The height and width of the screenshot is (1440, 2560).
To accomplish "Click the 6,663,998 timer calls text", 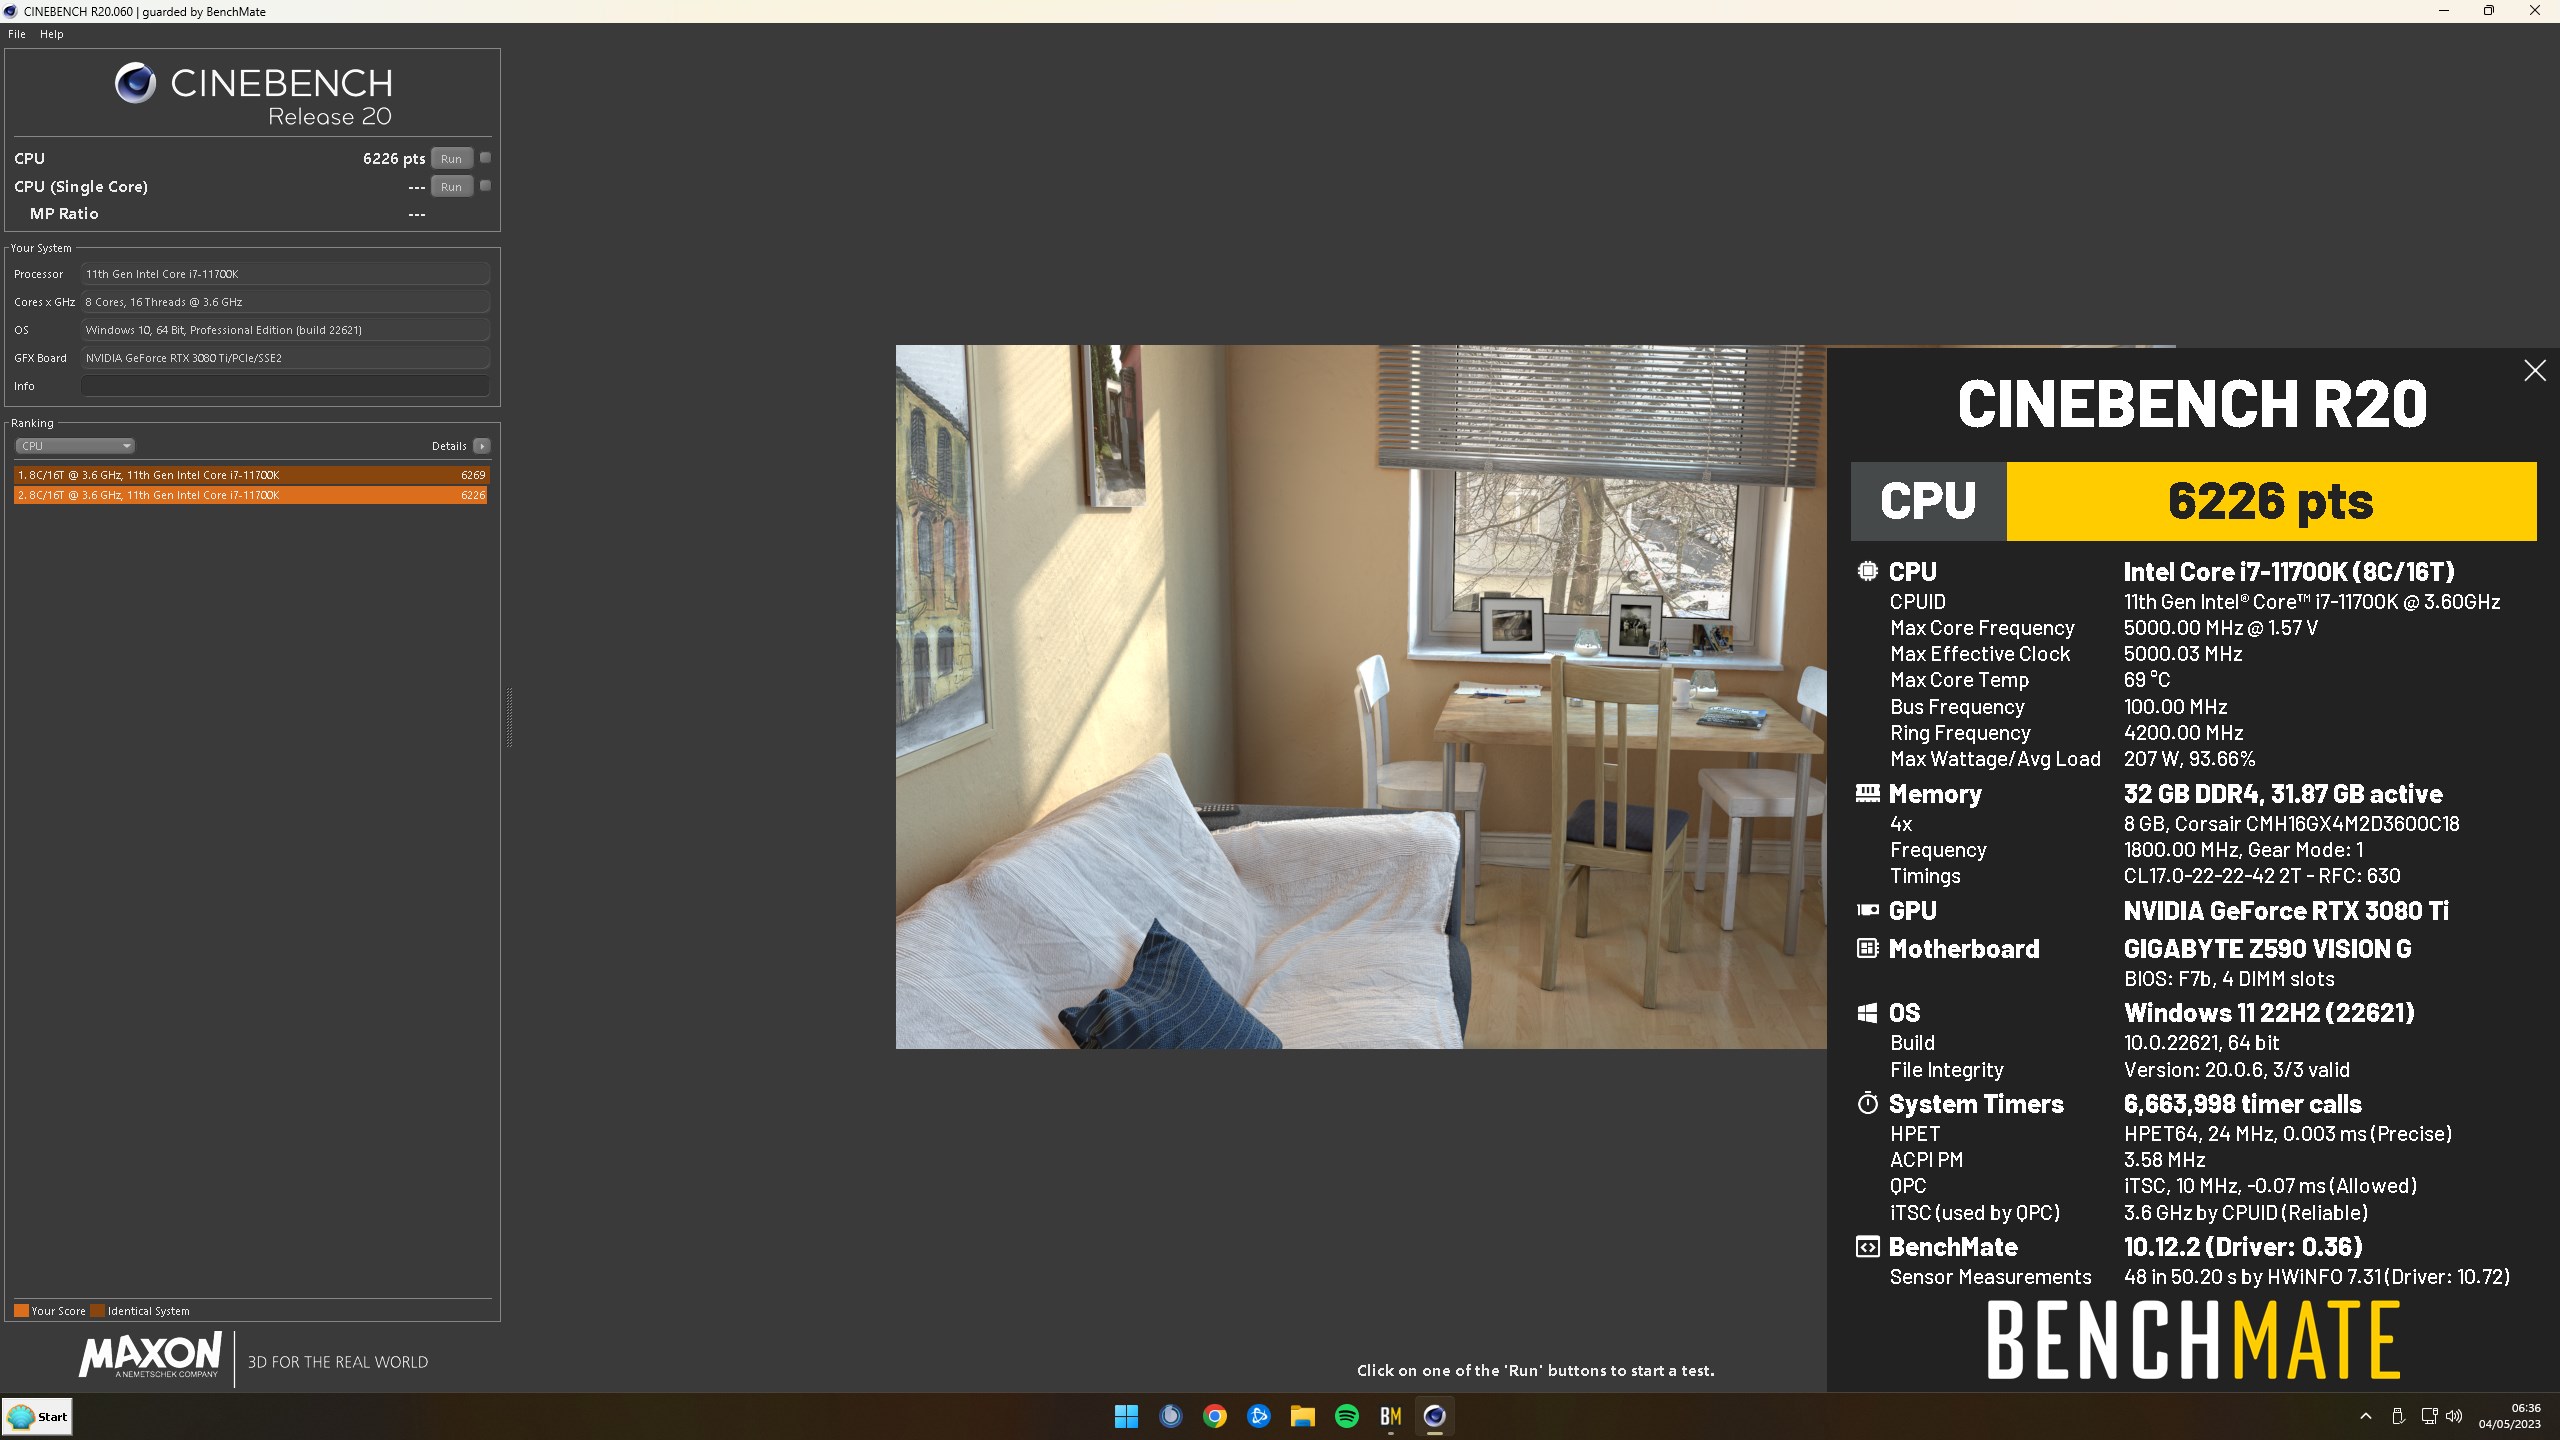I will 2242,1104.
